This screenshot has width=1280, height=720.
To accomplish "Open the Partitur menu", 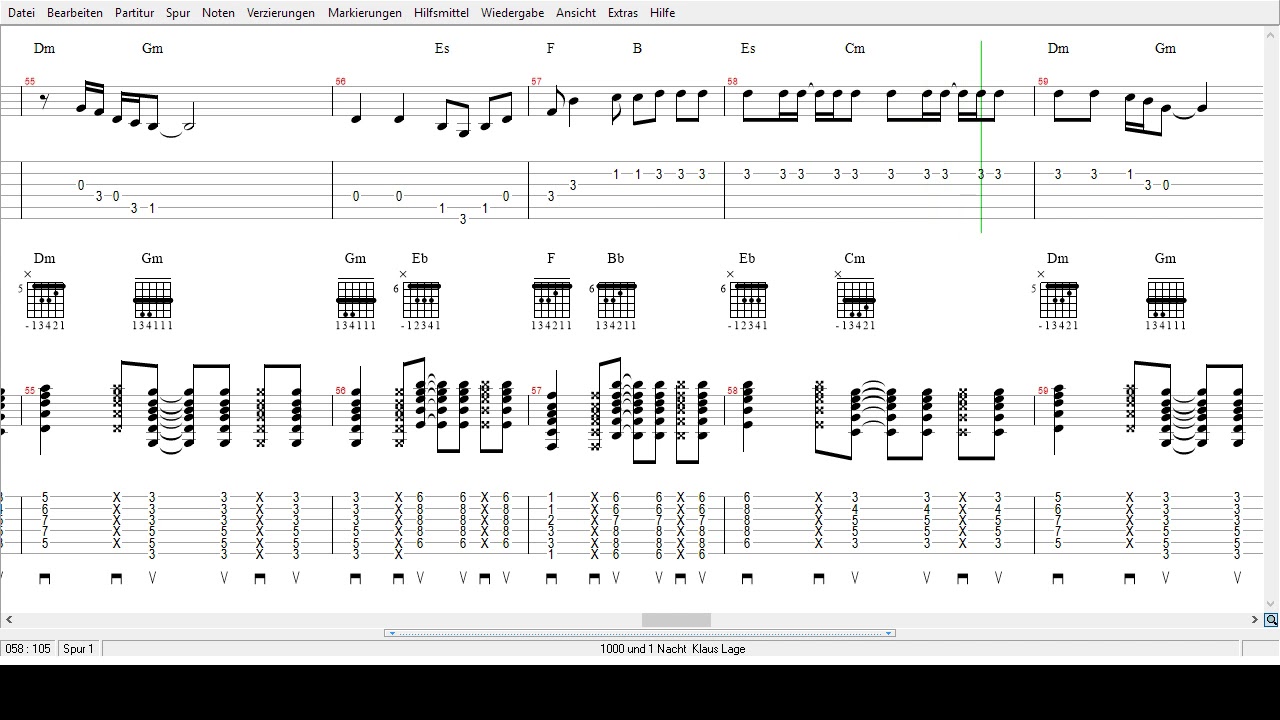I will (x=134, y=13).
